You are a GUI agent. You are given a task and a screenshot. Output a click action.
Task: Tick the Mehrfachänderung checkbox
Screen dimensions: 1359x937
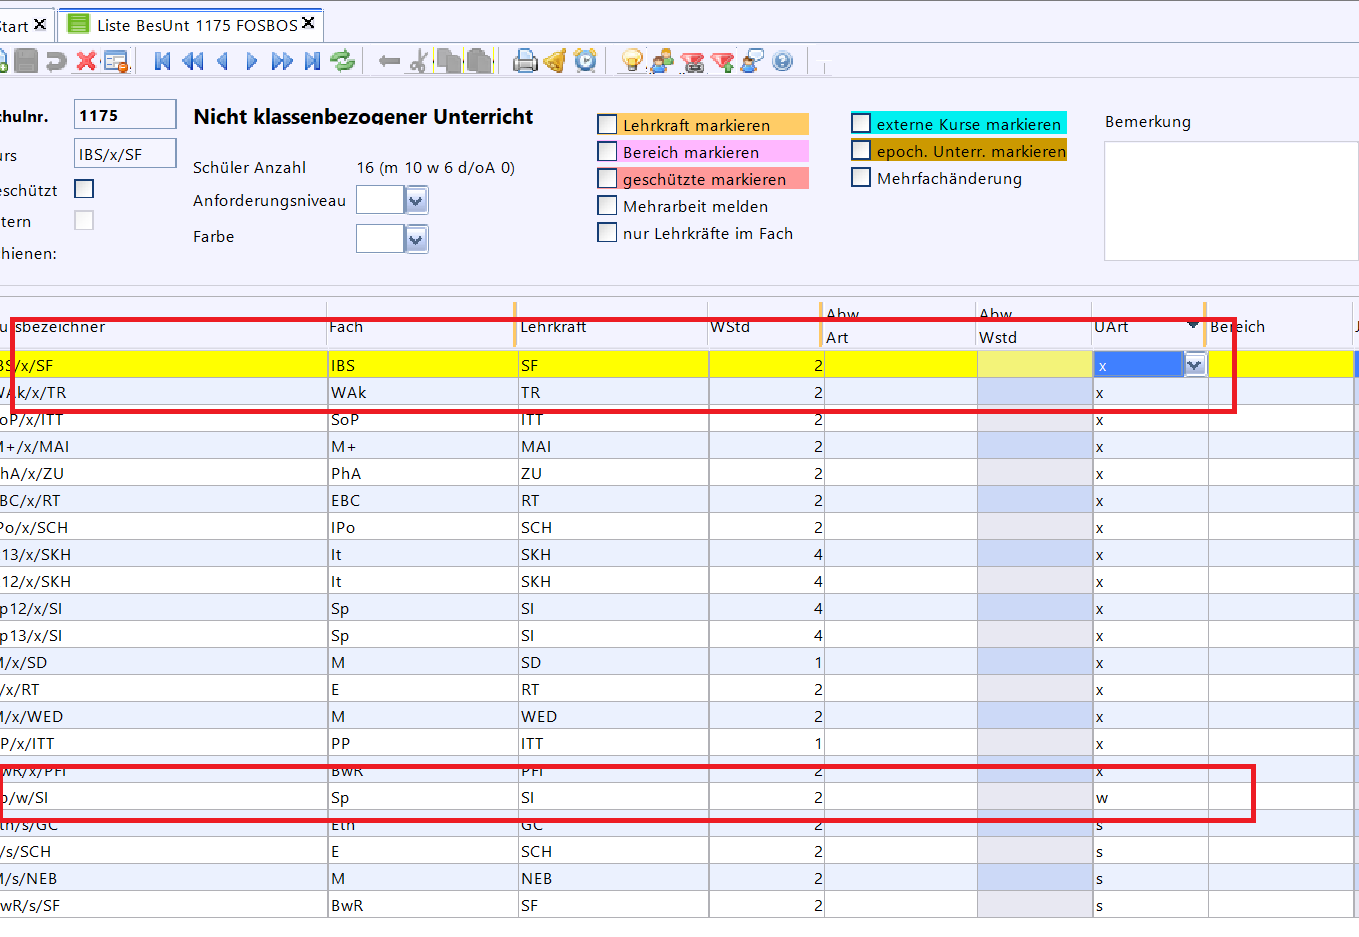click(x=861, y=178)
